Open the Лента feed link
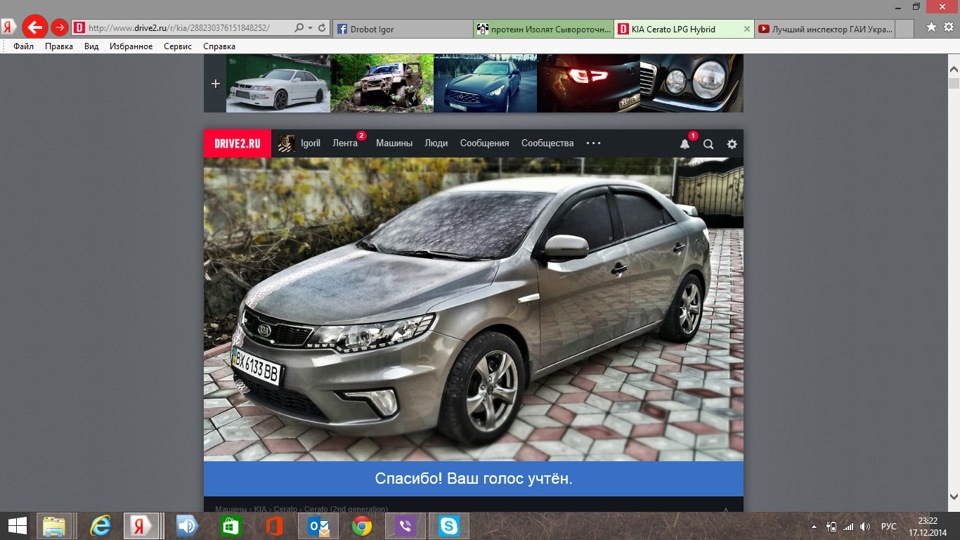 [345, 143]
